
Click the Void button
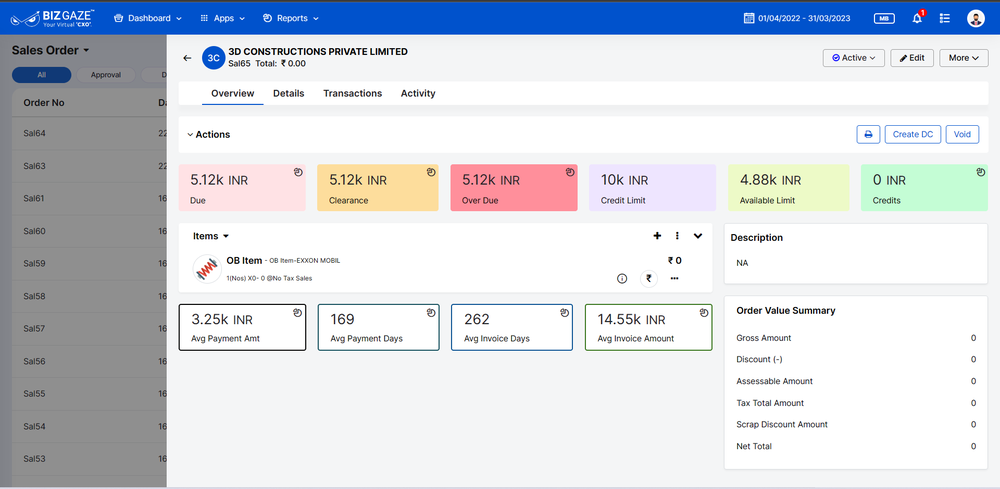tap(962, 135)
